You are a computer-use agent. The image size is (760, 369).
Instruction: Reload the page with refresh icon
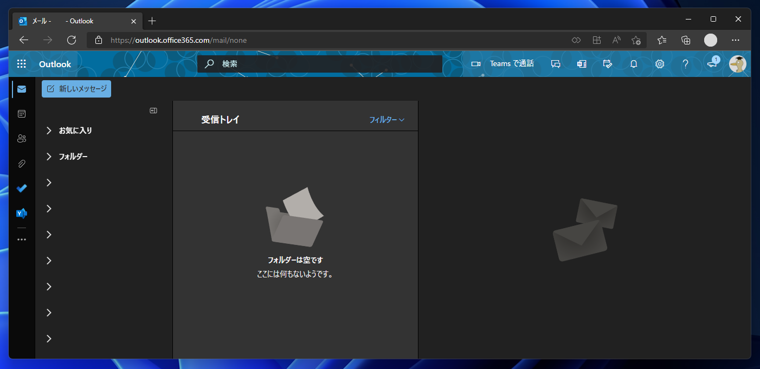pyautogui.click(x=71, y=40)
